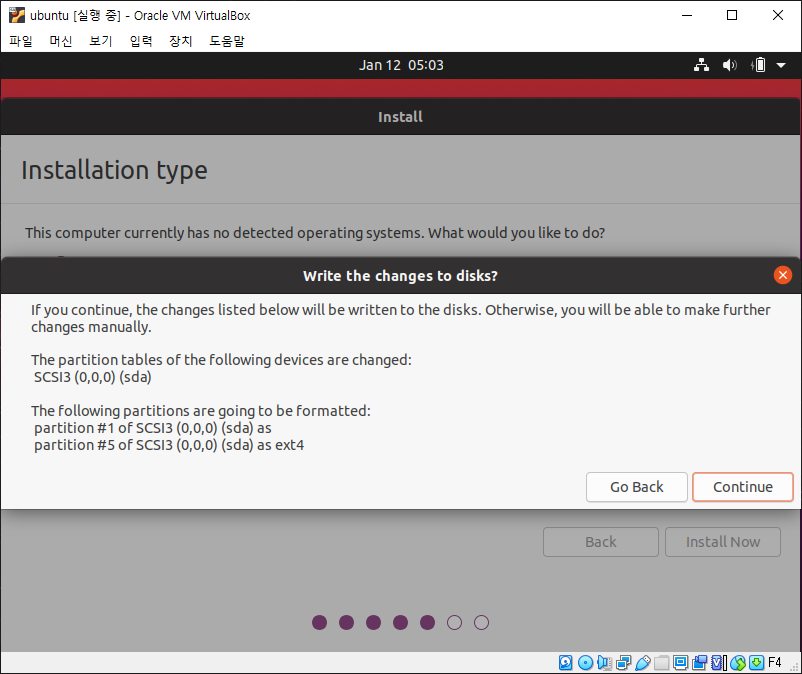Viewport: 802px width, 674px height.
Task: Open the 도움말 menu
Action: [227, 41]
